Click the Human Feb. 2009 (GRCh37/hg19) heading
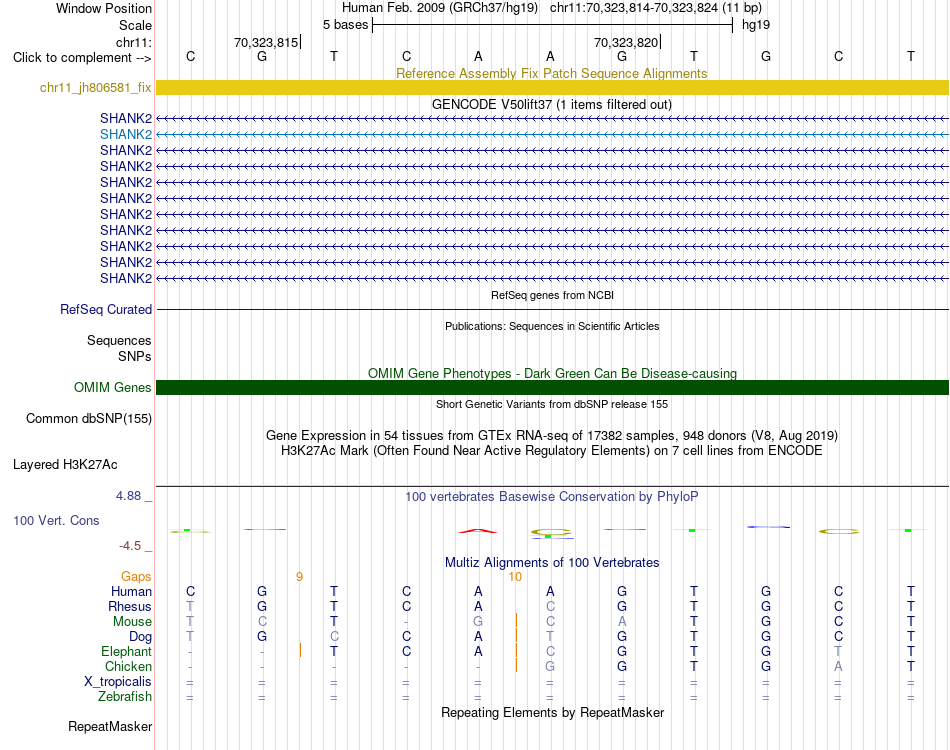Screen dimensions: 950x750 point(440,8)
